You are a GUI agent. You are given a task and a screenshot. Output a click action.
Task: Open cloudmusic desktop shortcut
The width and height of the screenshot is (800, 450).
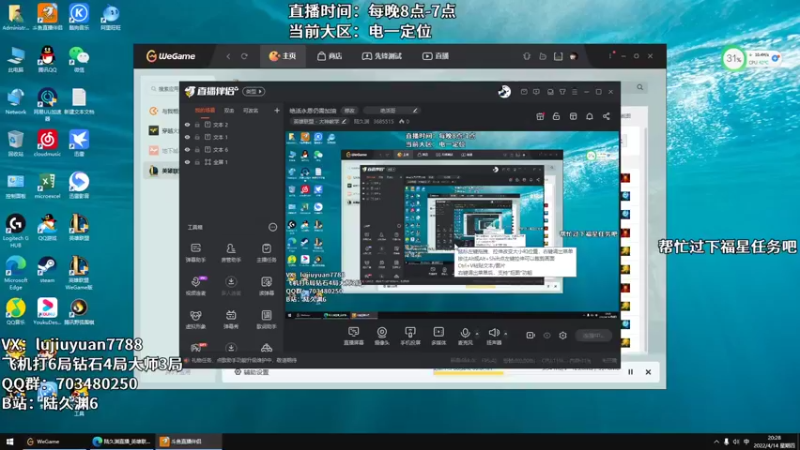coord(47,143)
